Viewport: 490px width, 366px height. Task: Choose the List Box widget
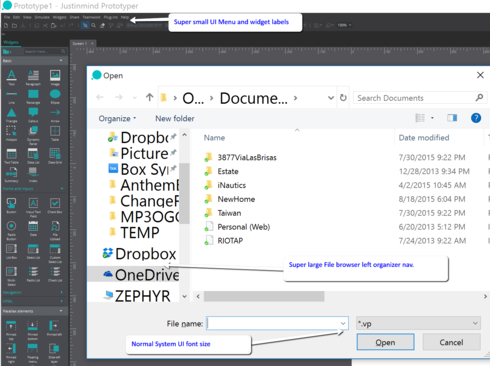point(12,252)
